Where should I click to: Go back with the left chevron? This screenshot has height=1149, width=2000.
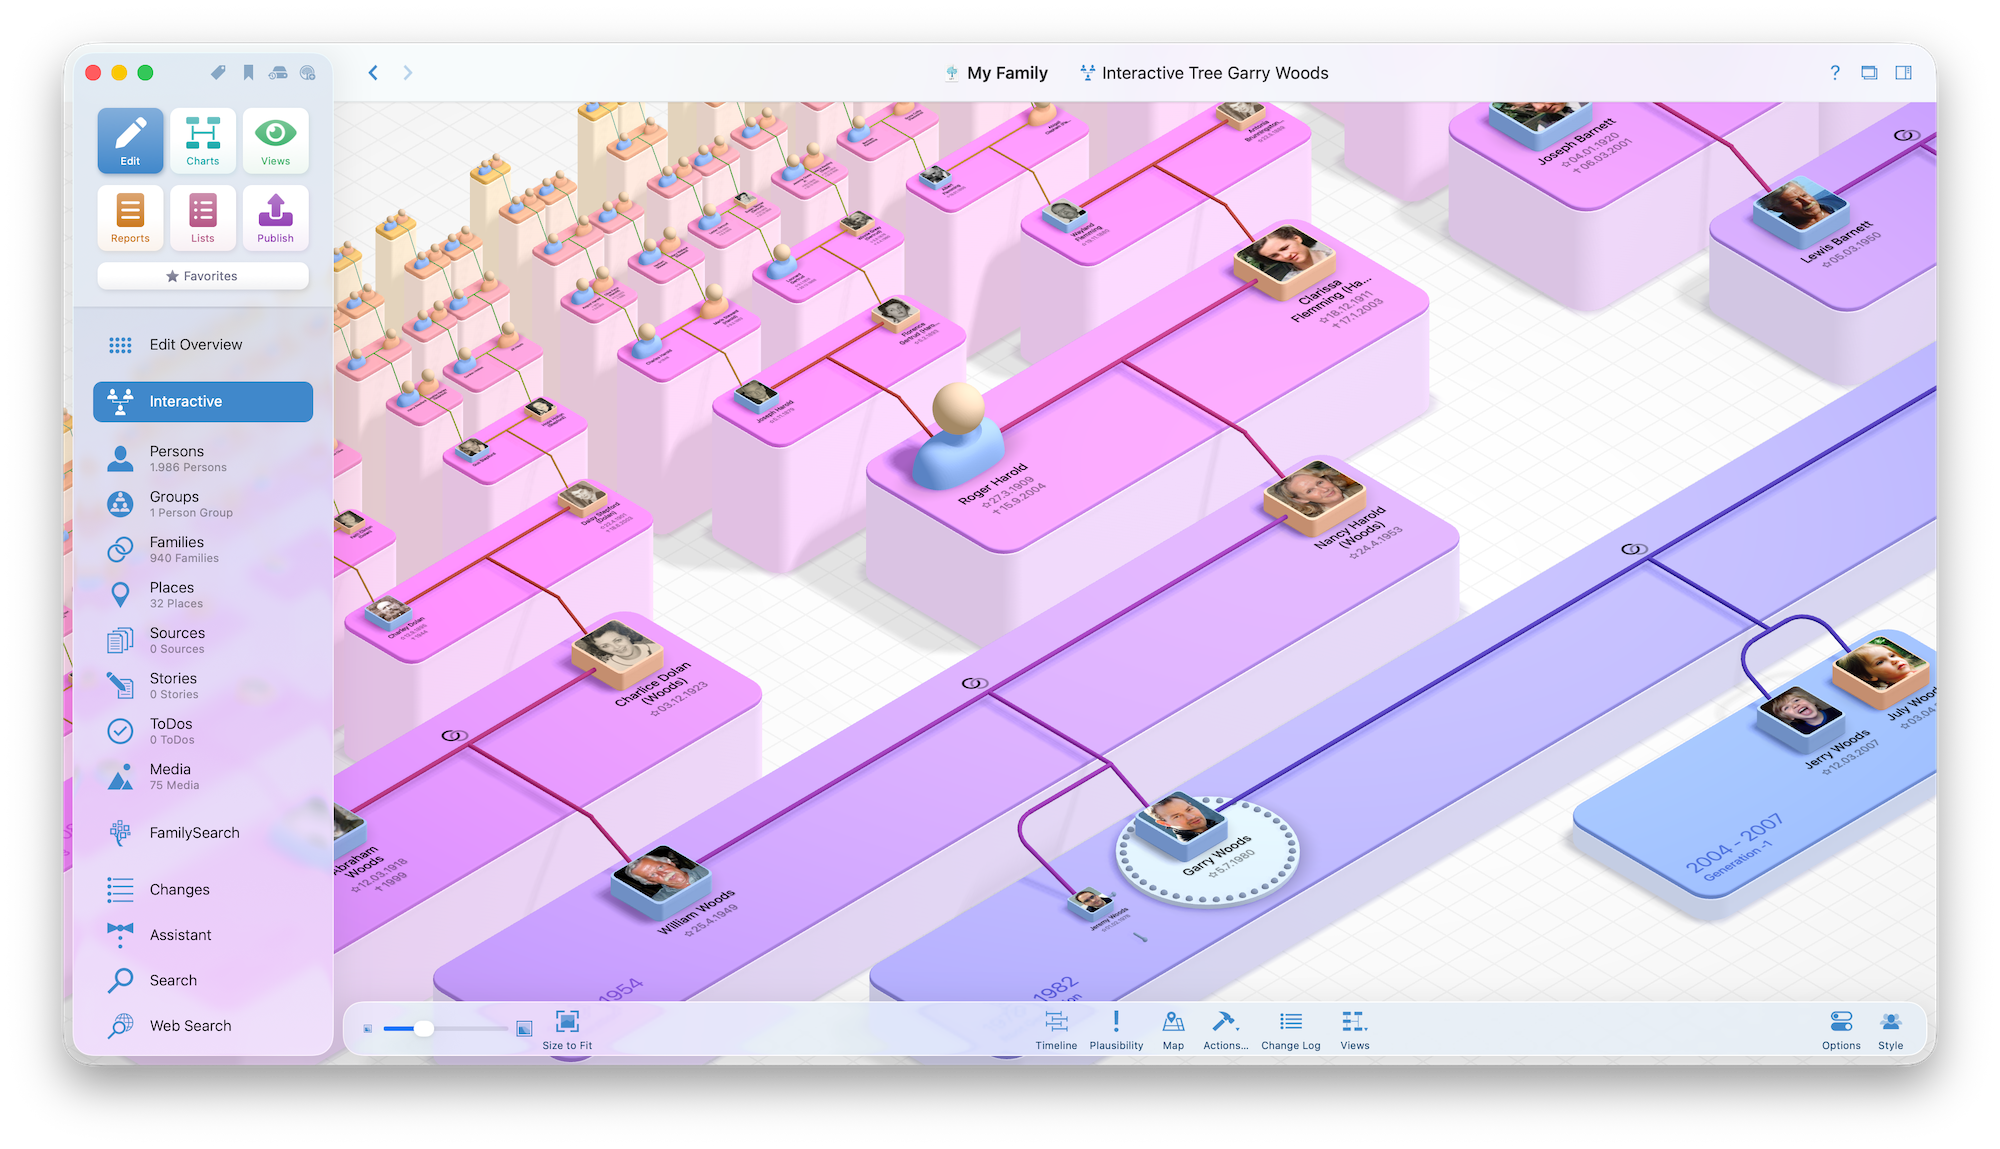373,73
